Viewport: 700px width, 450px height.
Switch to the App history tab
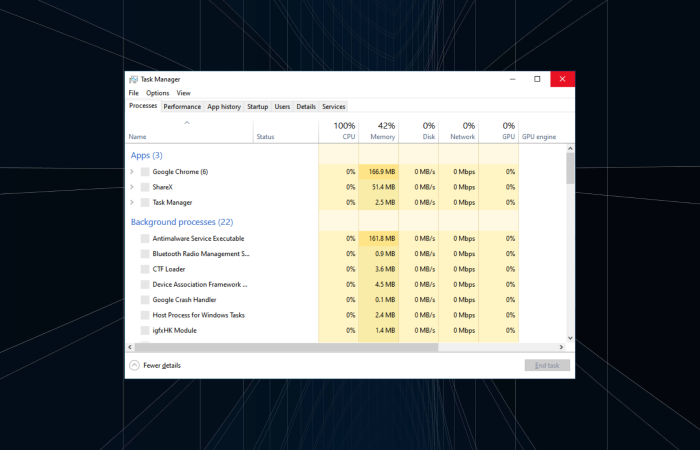coord(224,107)
